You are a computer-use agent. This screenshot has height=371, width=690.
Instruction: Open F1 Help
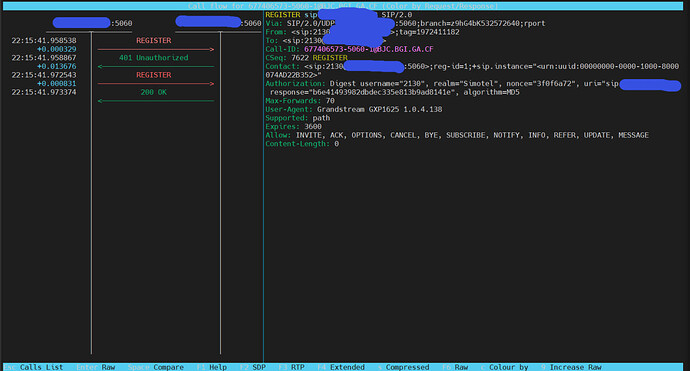click(x=212, y=367)
